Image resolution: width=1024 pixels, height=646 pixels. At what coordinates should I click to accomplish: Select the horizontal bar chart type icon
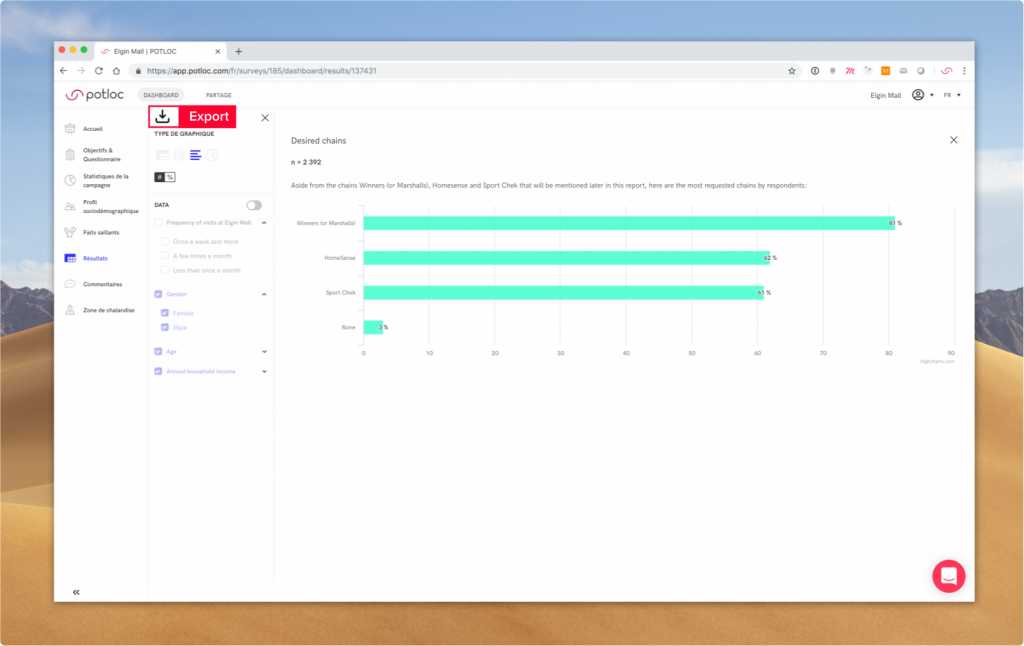tap(195, 155)
